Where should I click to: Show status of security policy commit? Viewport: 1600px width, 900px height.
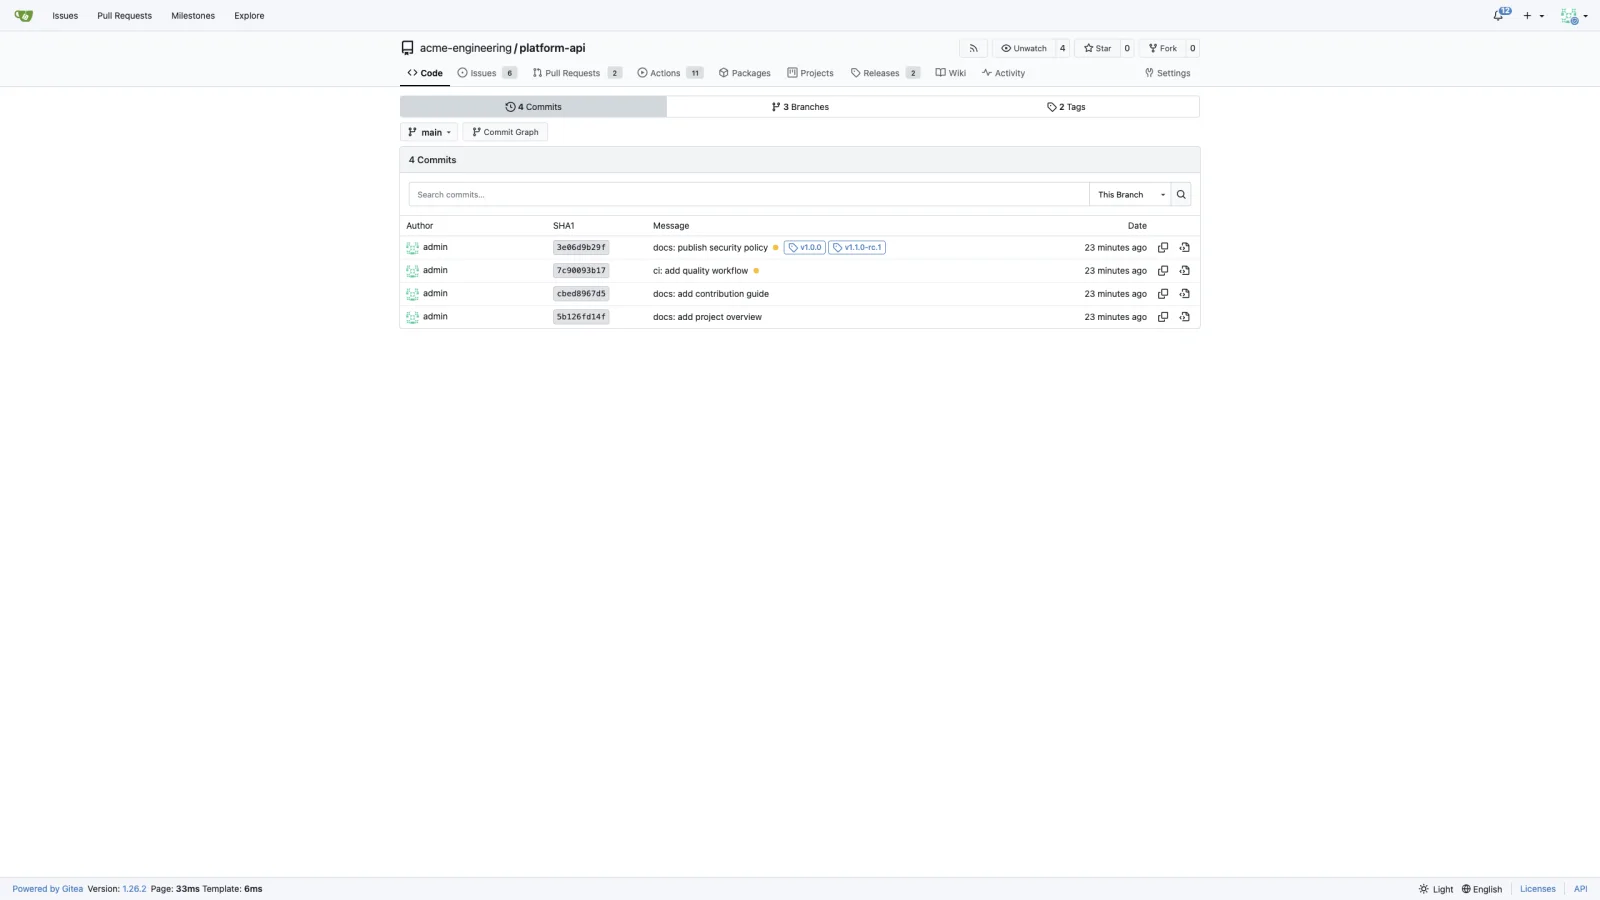(x=775, y=248)
